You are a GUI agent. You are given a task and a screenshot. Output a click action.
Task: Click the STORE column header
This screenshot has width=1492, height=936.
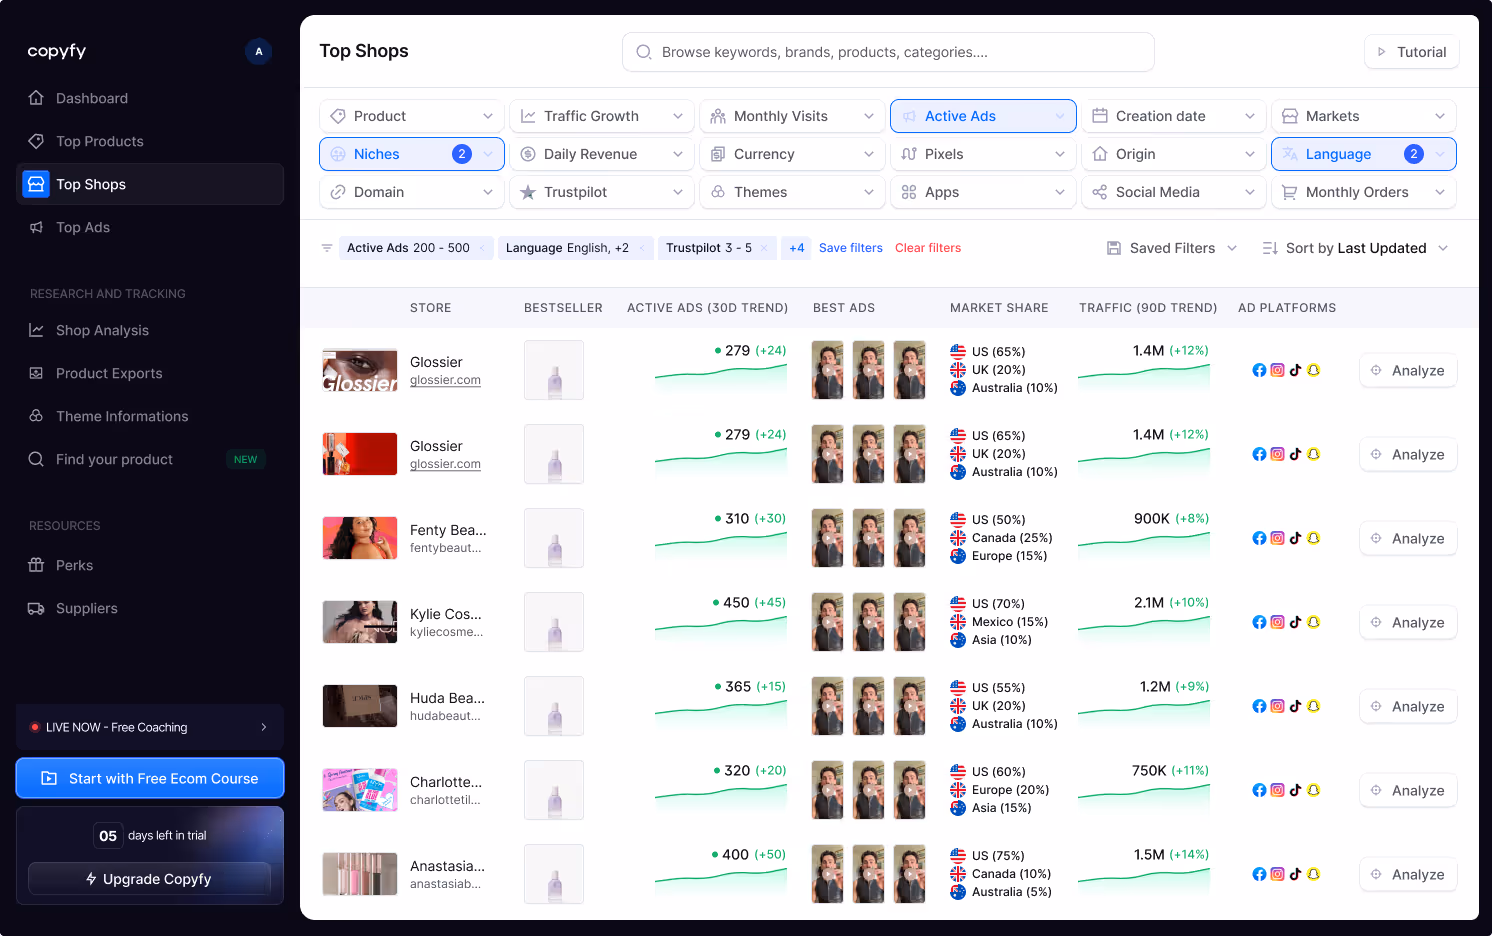click(x=430, y=308)
